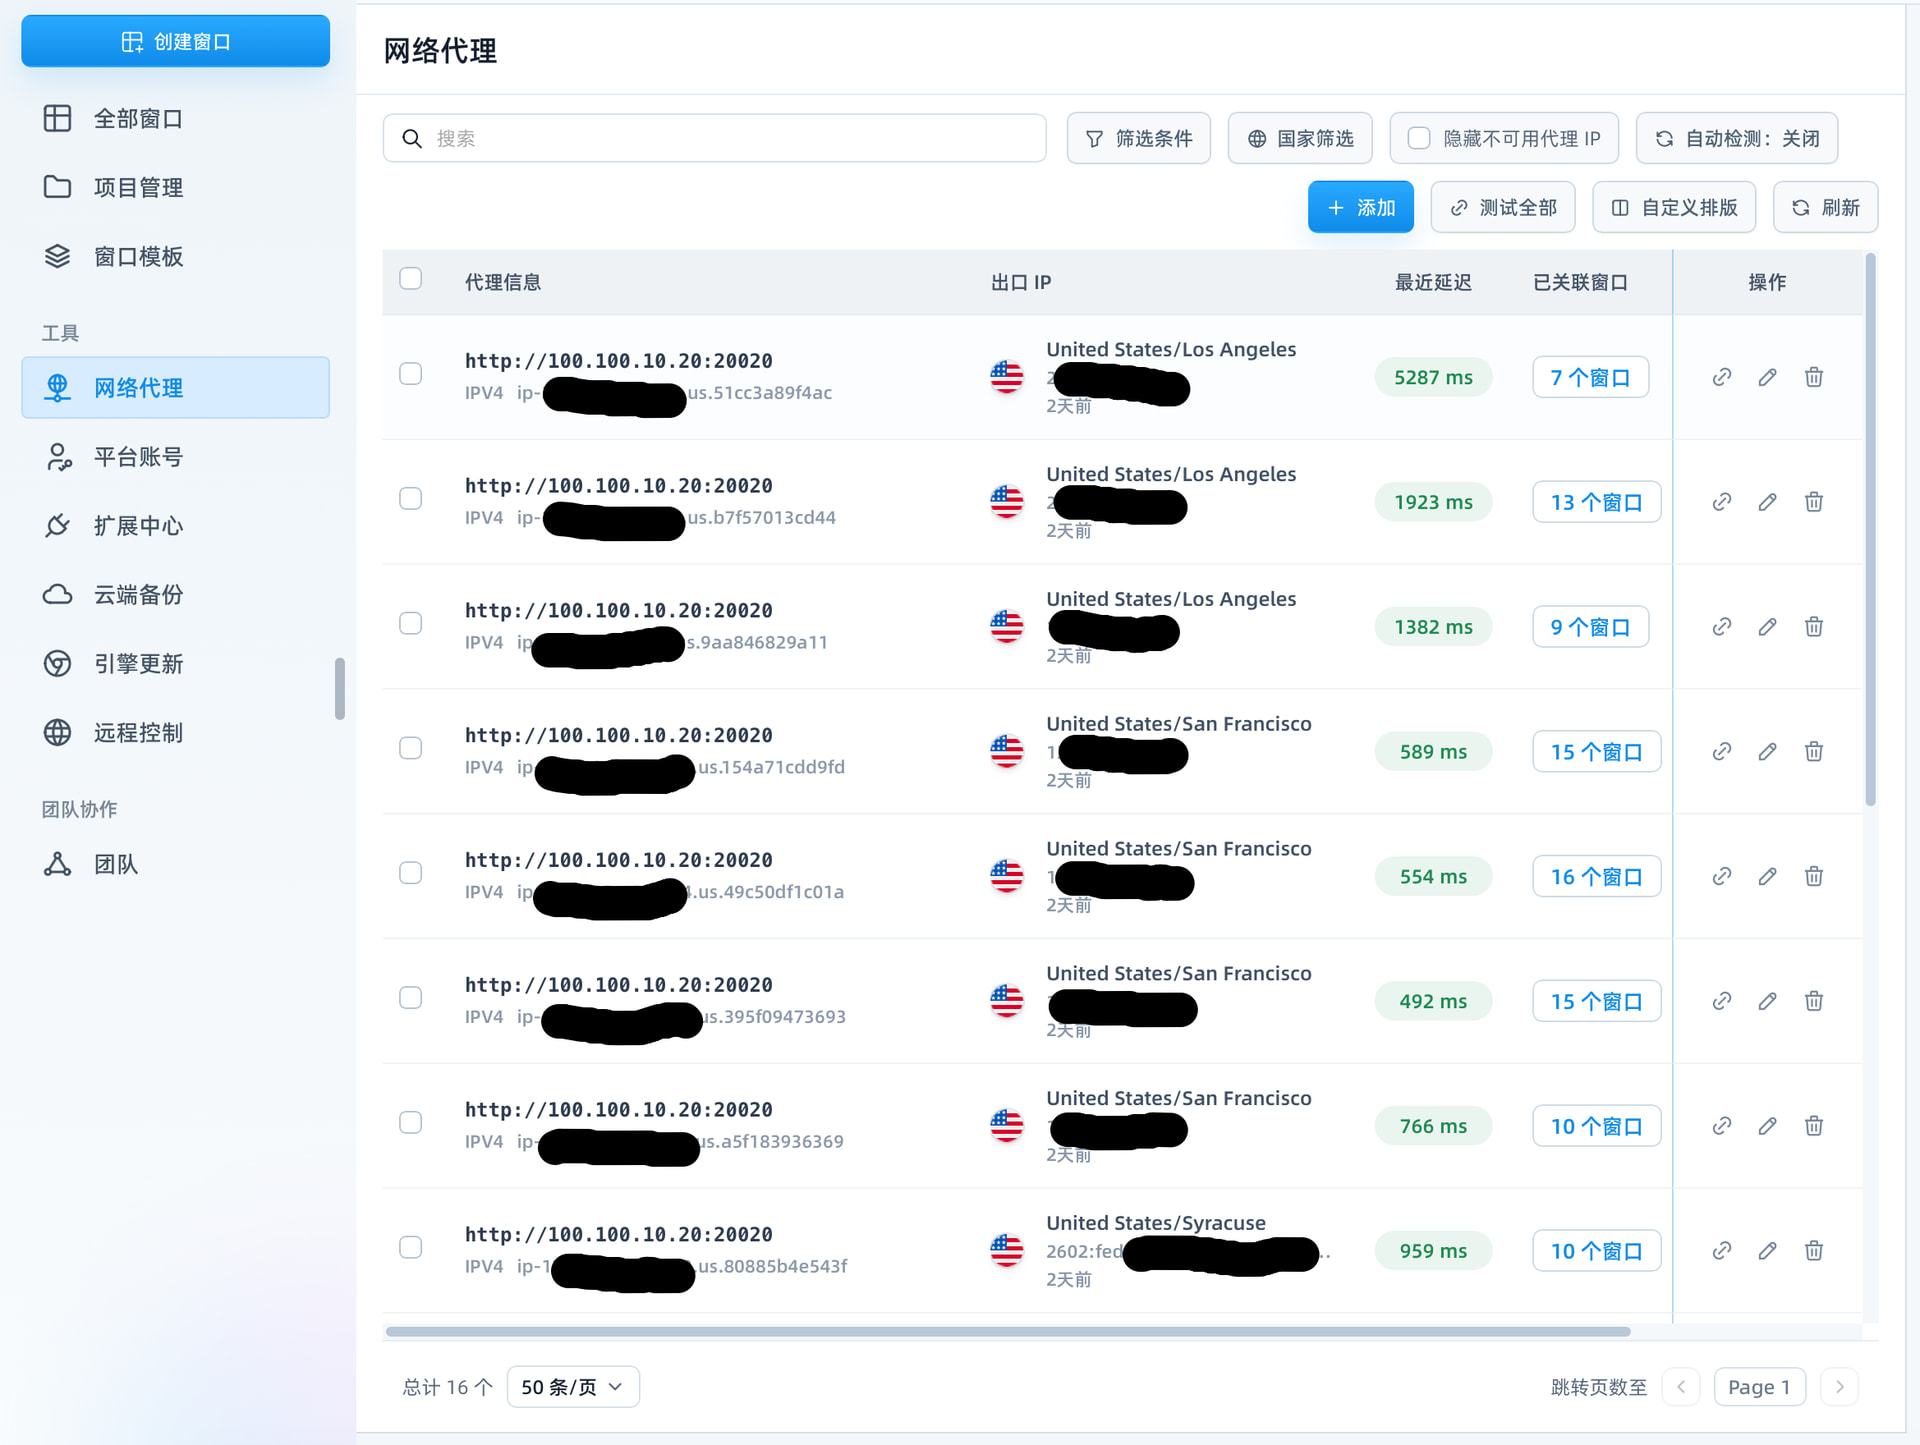
Task: Open 窗口模板 in the sidebar
Action: coord(175,256)
